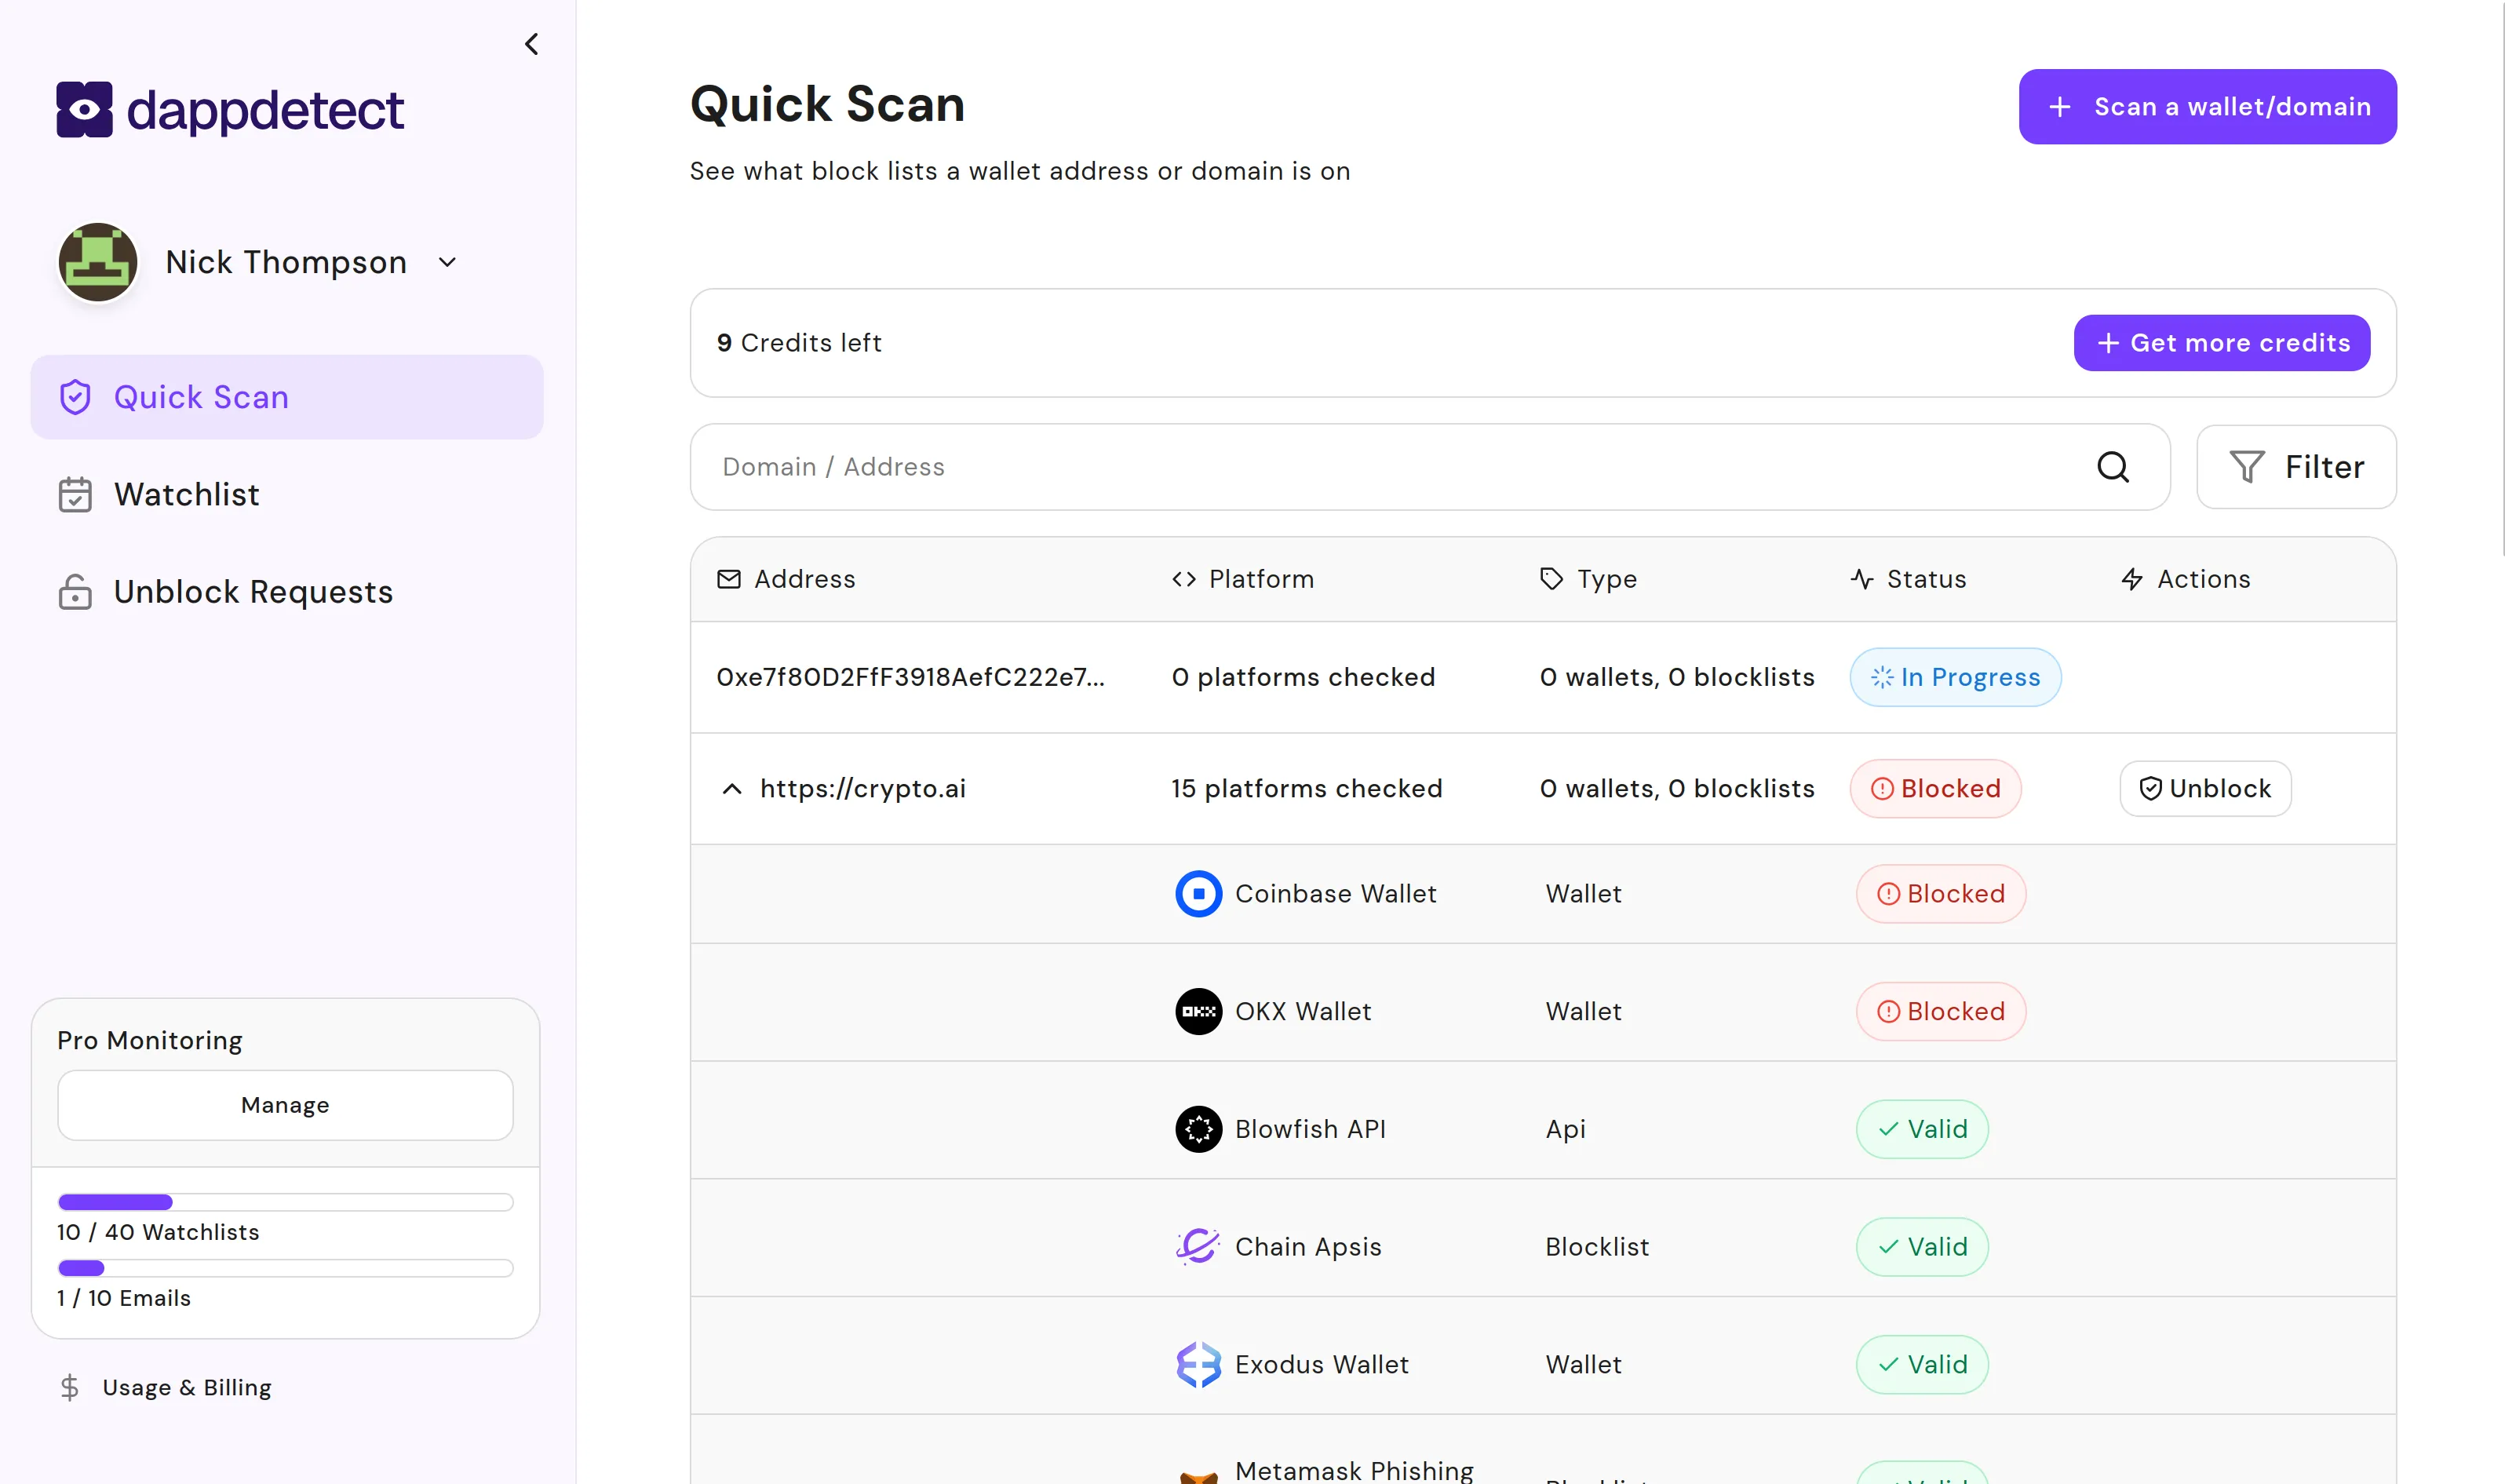Click inside the Domain / Address search field
This screenshot has height=1484, width=2505.
point(1200,467)
